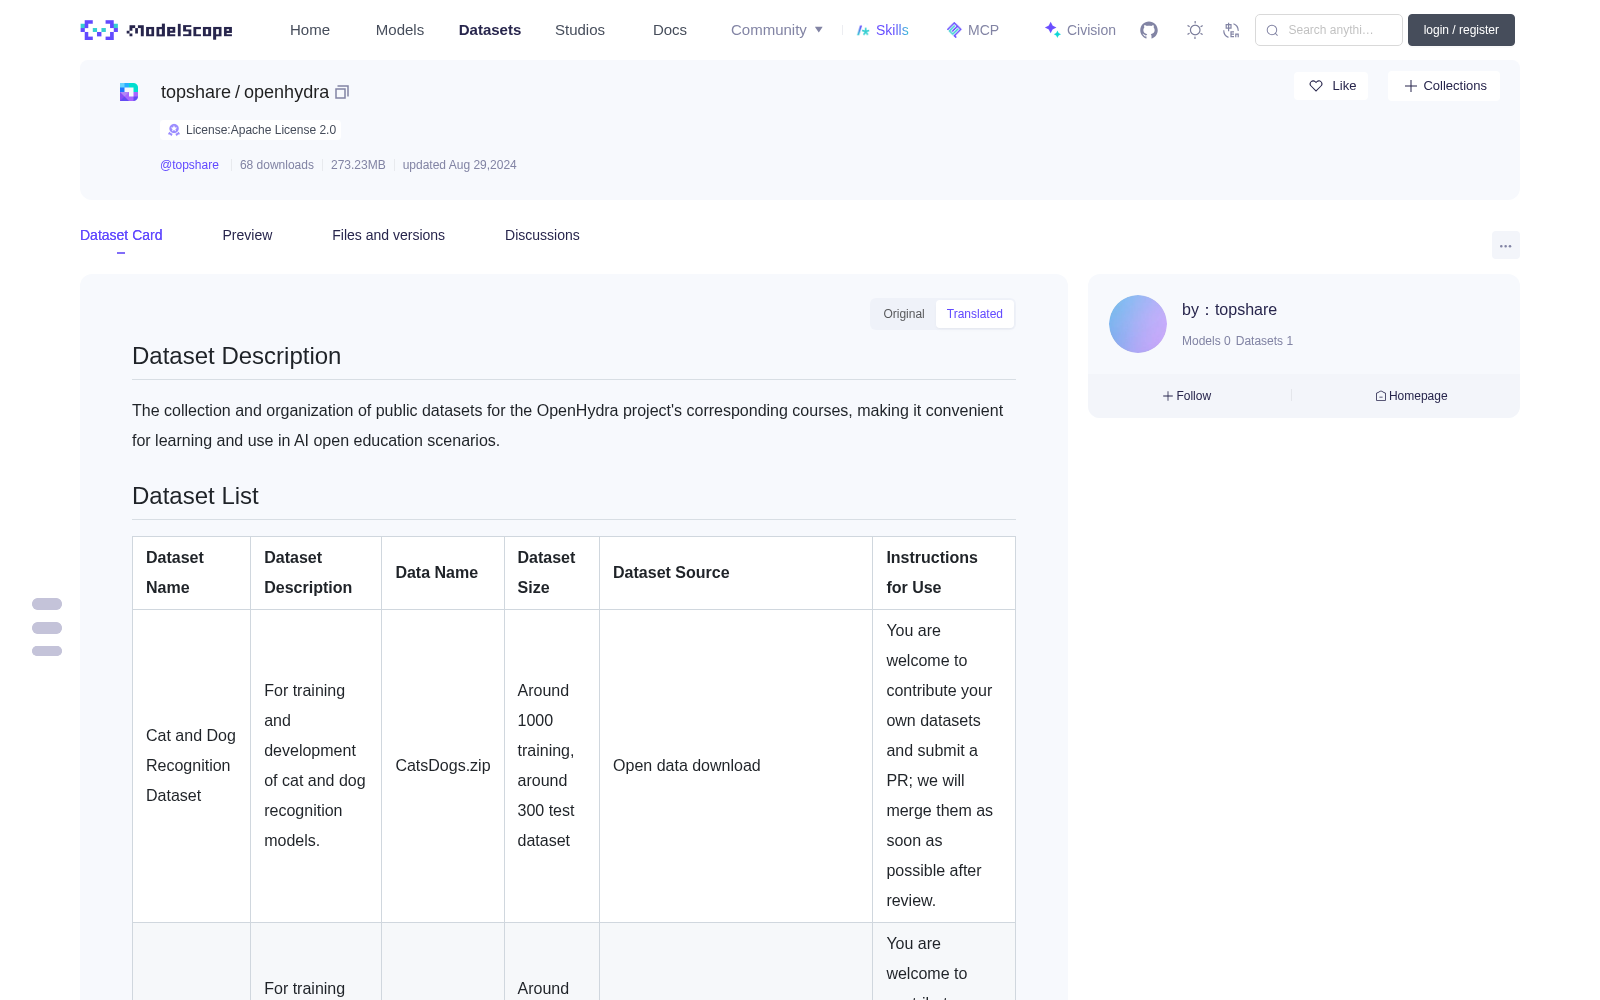Click the updated Aug 29,2024 text
The height and width of the screenshot is (1000, 1600).
pos(460,165)
